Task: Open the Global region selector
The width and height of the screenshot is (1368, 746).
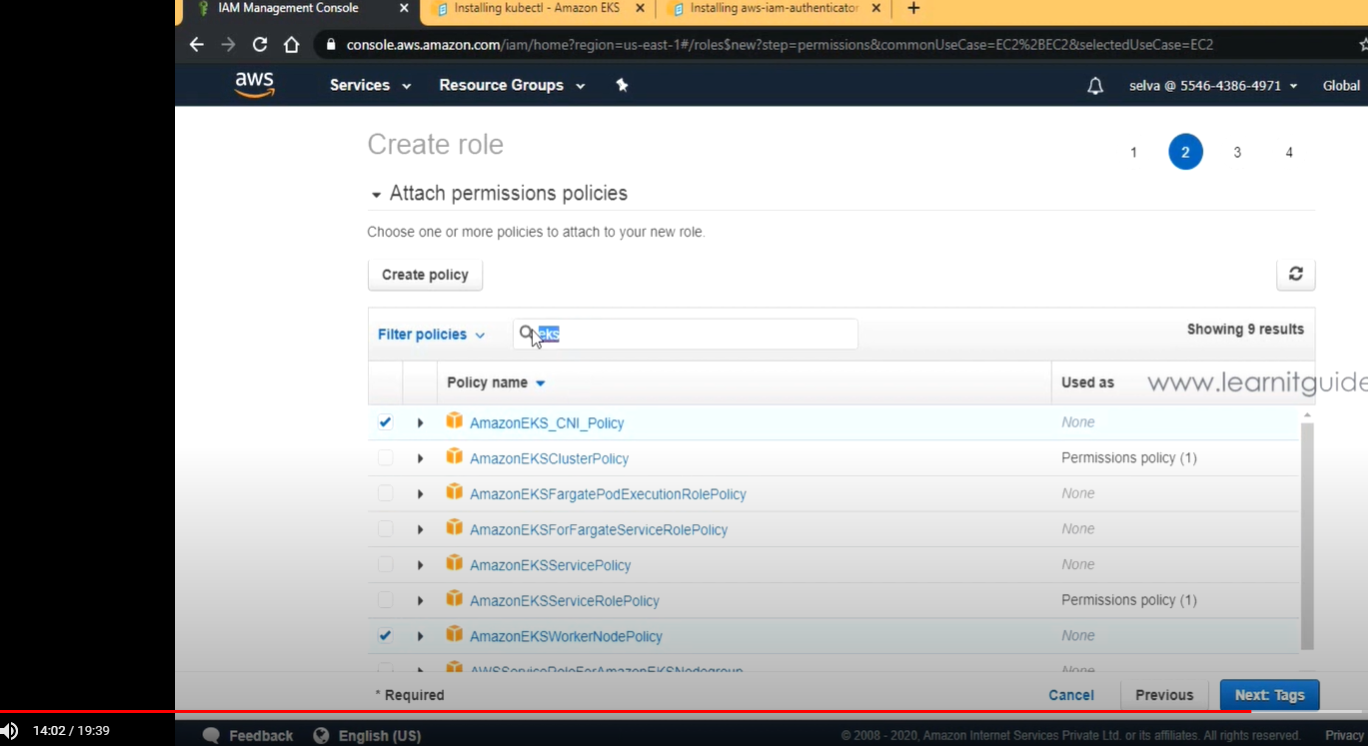Action: coord(1341,86)
